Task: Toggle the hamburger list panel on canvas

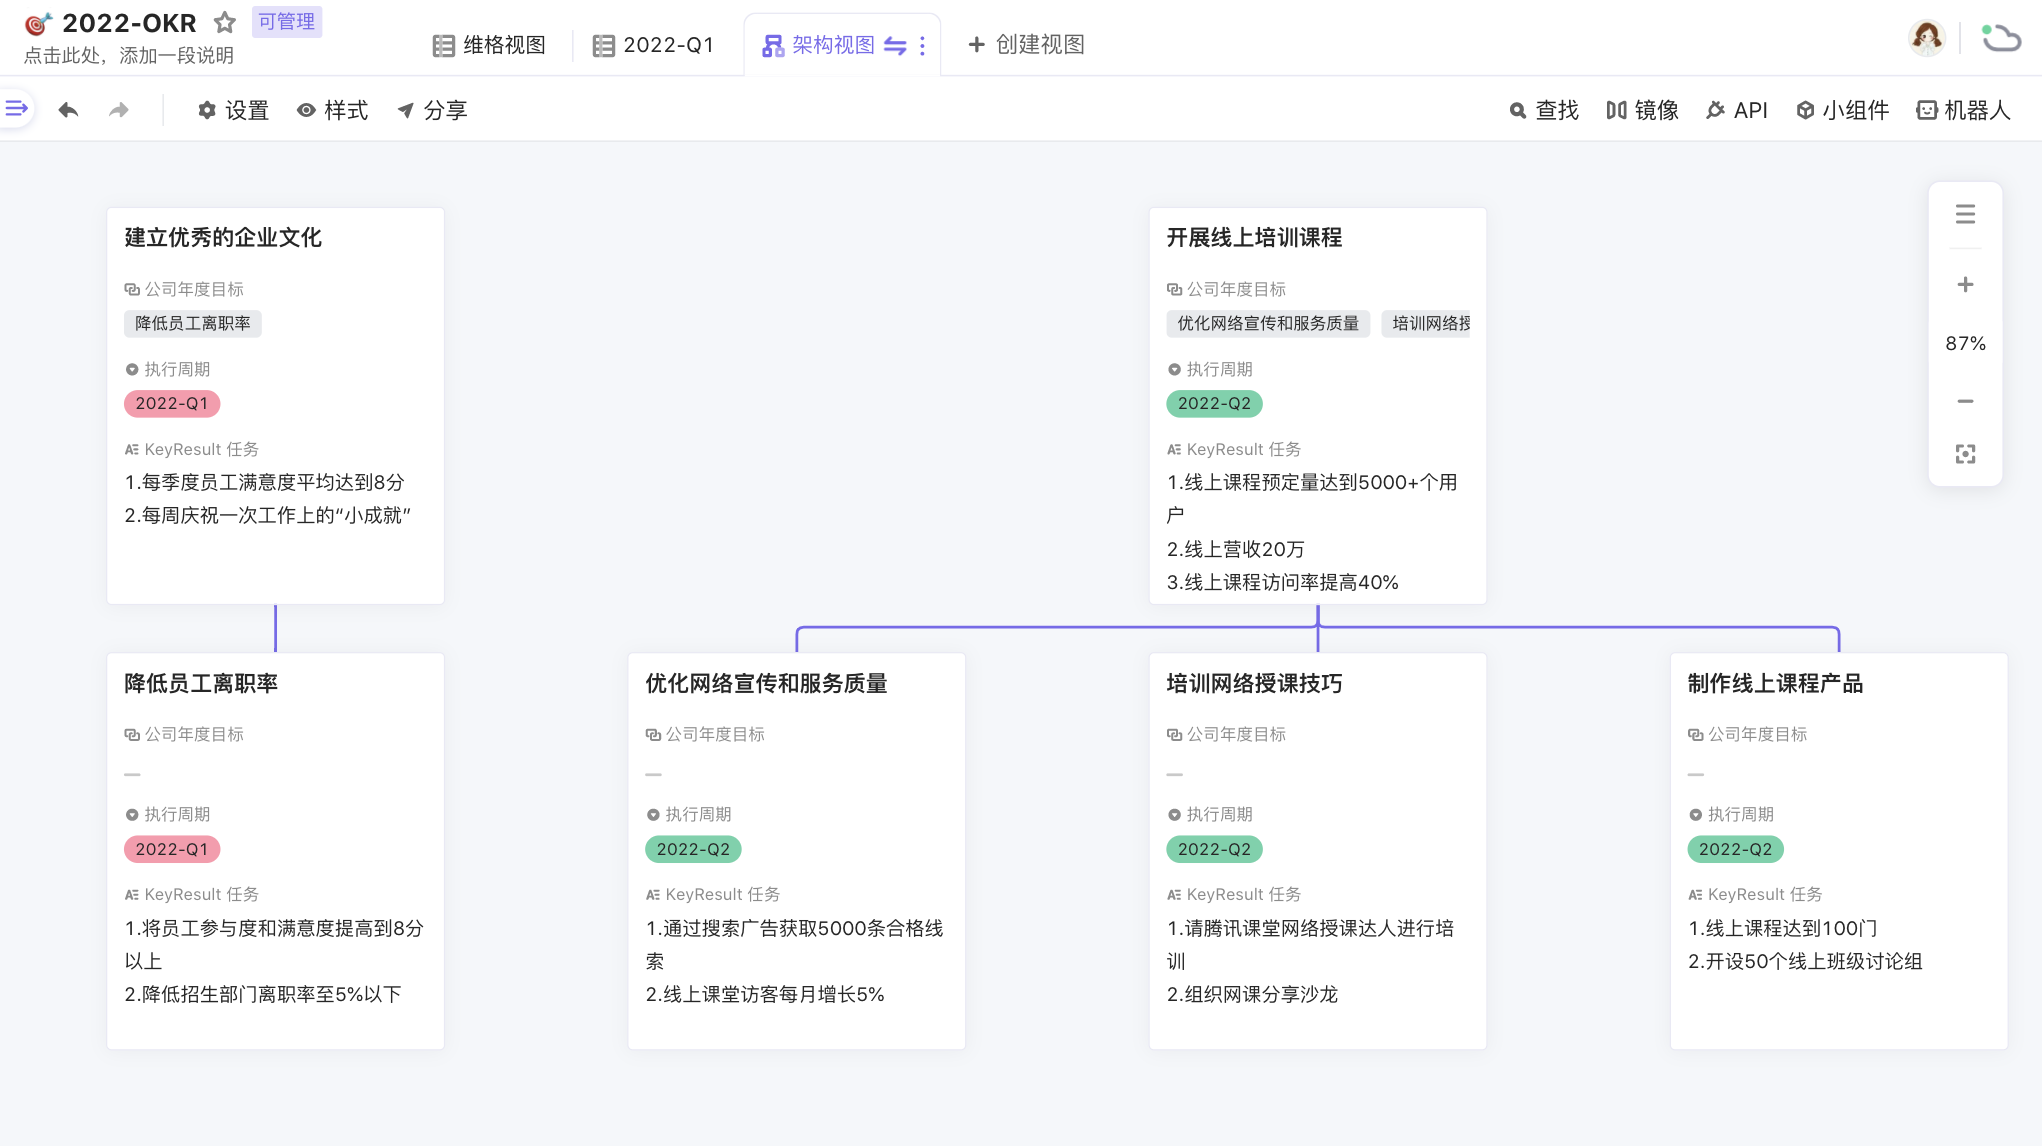Action: (1965, 214)
